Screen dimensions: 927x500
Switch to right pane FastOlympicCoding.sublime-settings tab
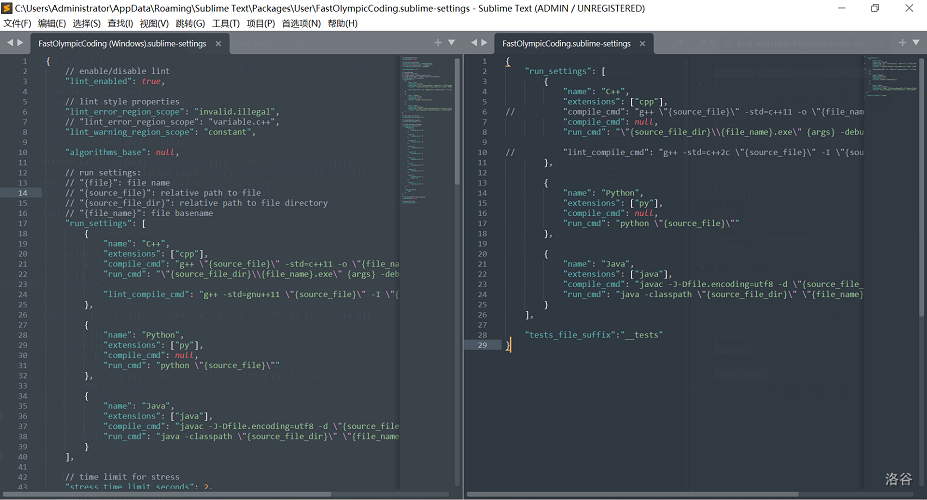566,44
